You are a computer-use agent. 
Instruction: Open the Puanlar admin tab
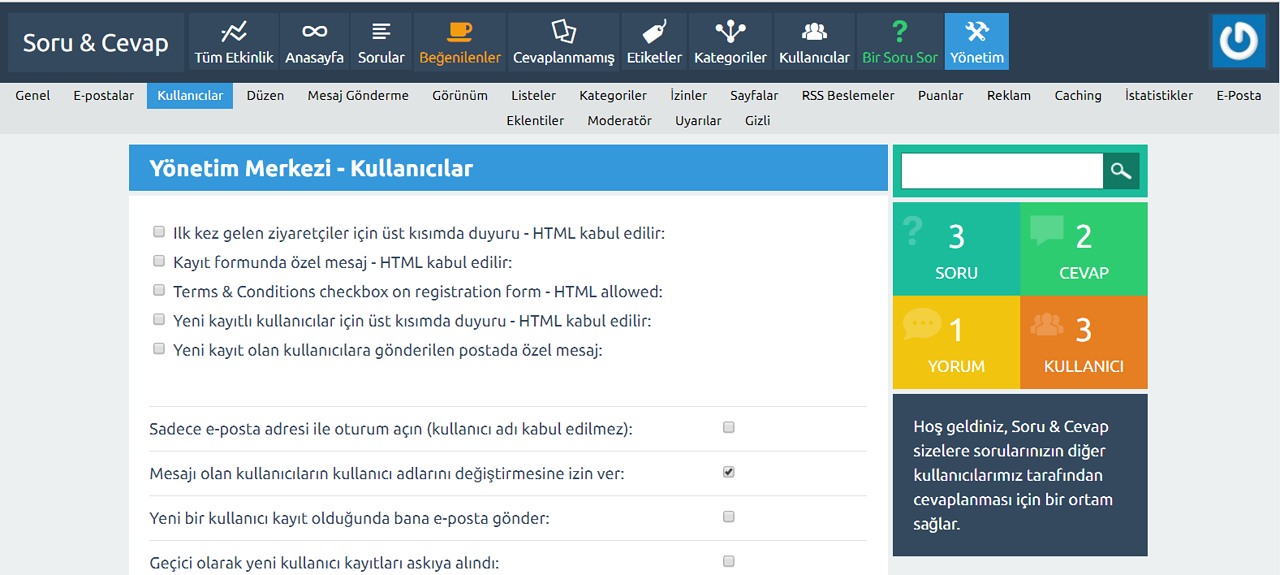[x=940, y=96]
